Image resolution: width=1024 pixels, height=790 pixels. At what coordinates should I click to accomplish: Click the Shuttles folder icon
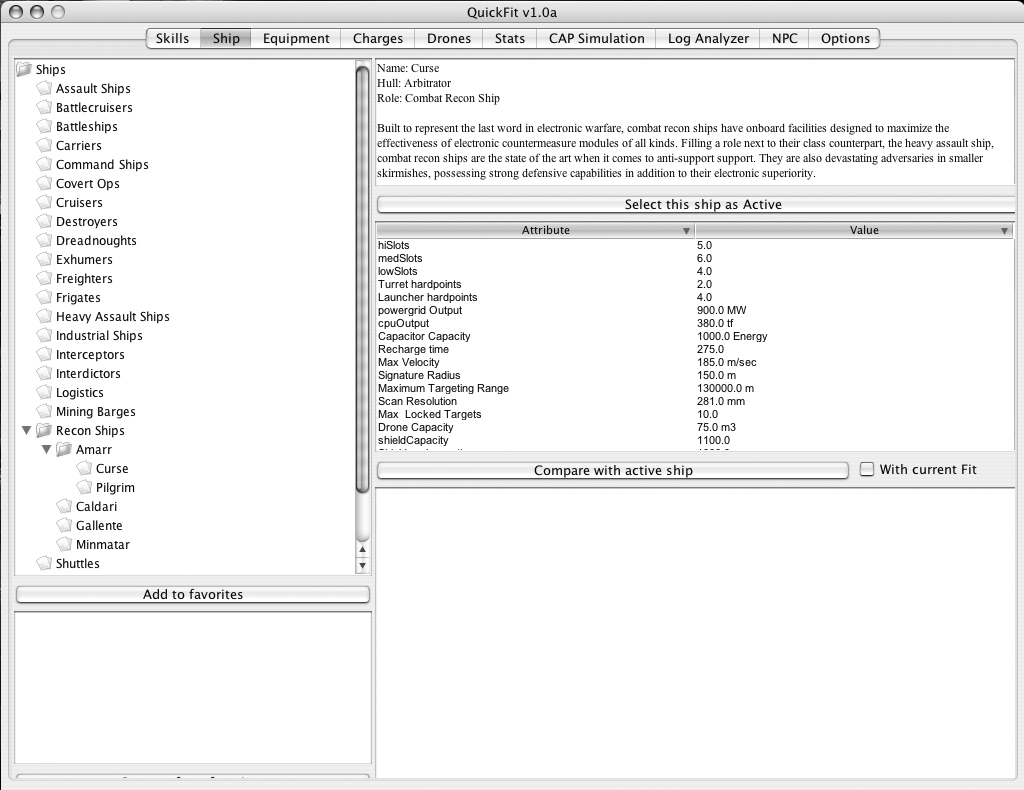coord(44,563)
